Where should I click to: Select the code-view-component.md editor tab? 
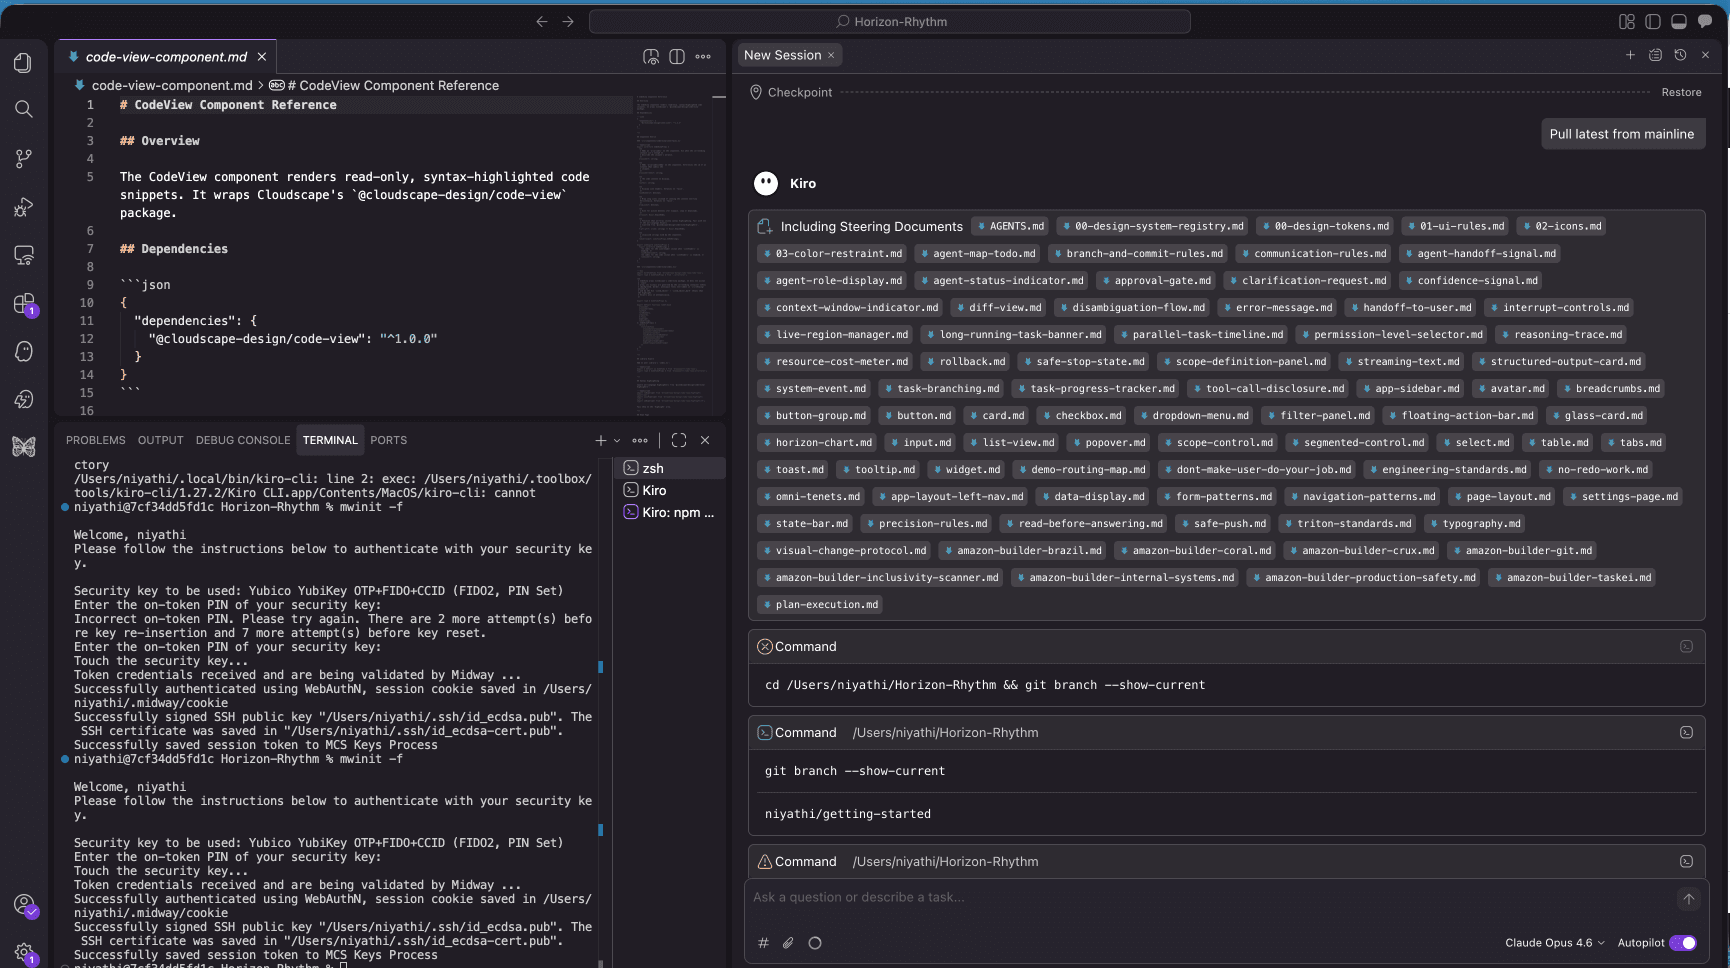tap(166, 57)
